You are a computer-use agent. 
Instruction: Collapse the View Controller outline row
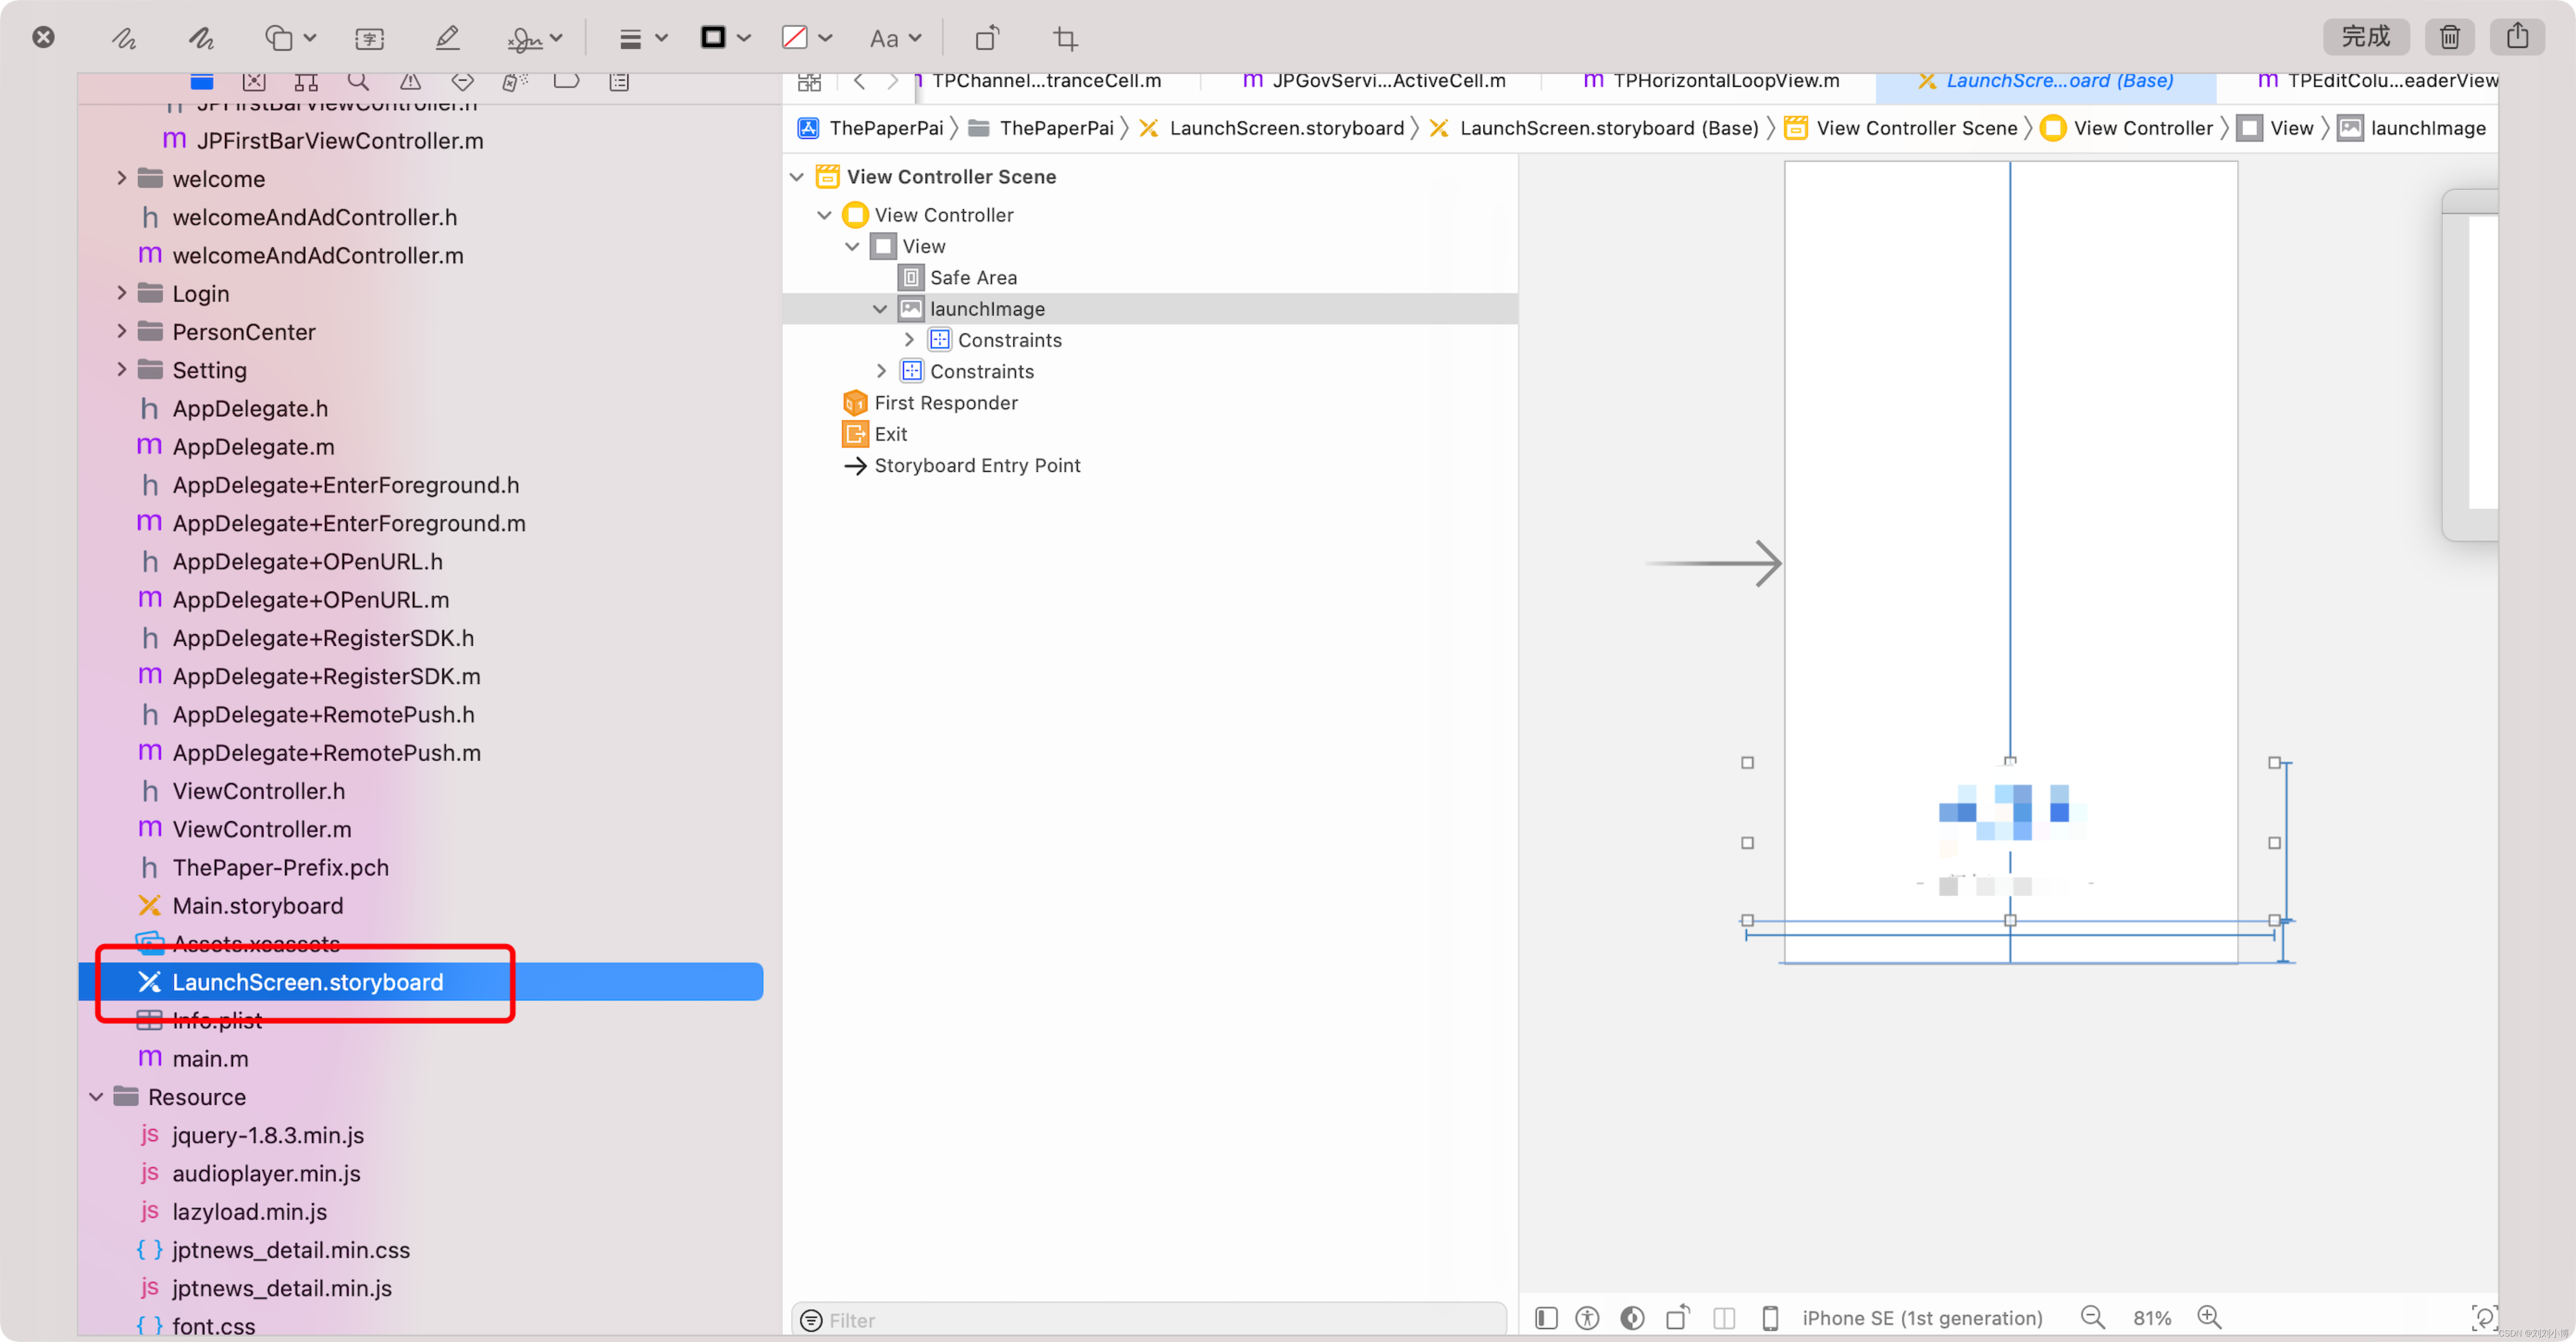point(824,215)
